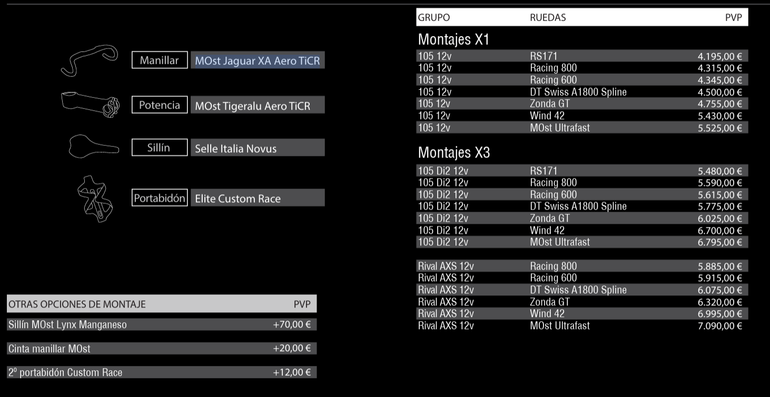Click the highlighted MOst Jaguar XA Aero TiCR field
Screen dimensions: 770x397
click(257, 60)
